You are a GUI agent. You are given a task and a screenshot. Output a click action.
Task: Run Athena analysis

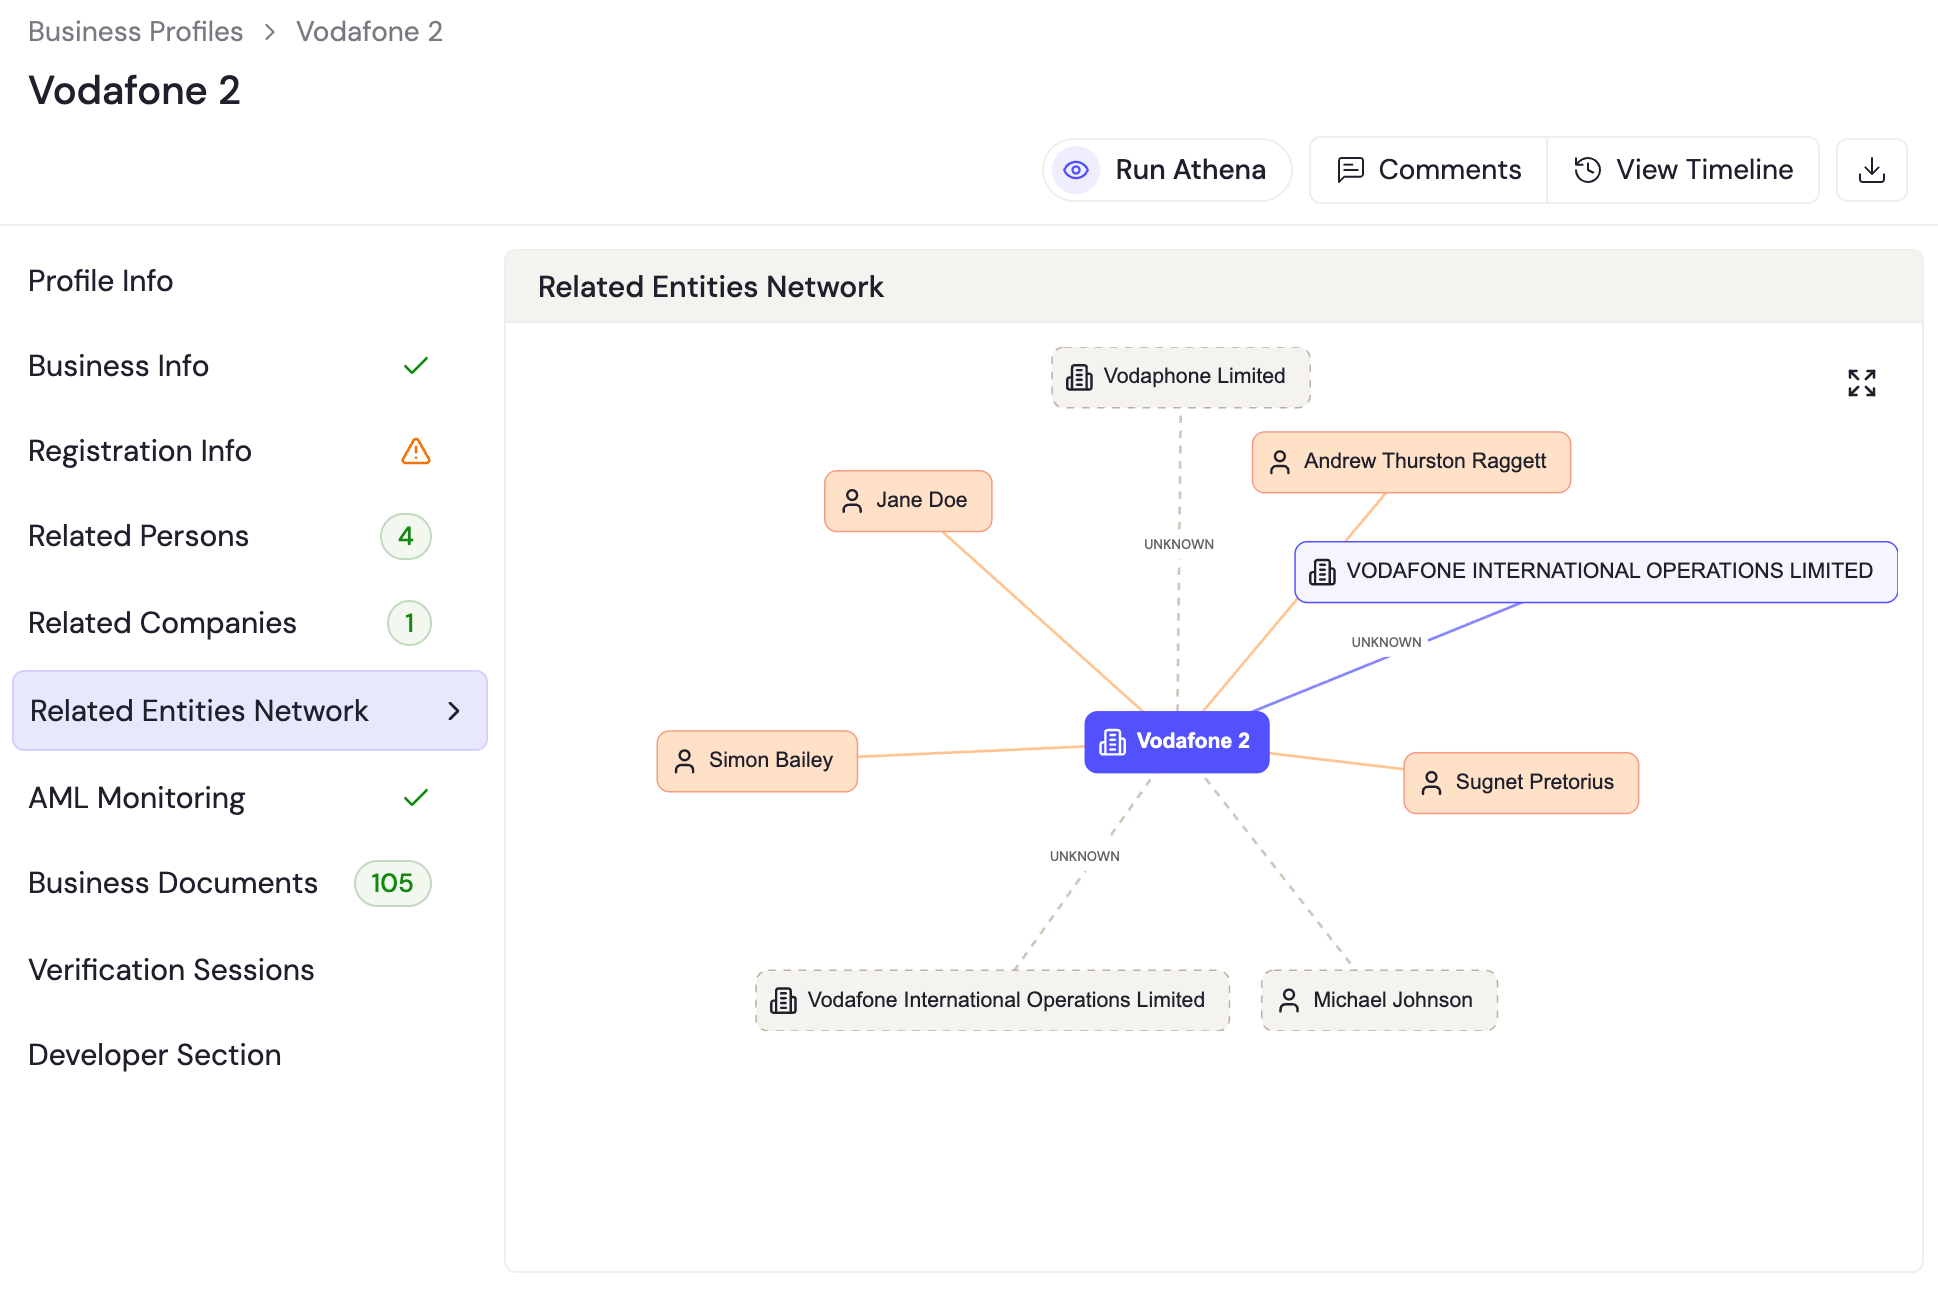[1167, 170]
